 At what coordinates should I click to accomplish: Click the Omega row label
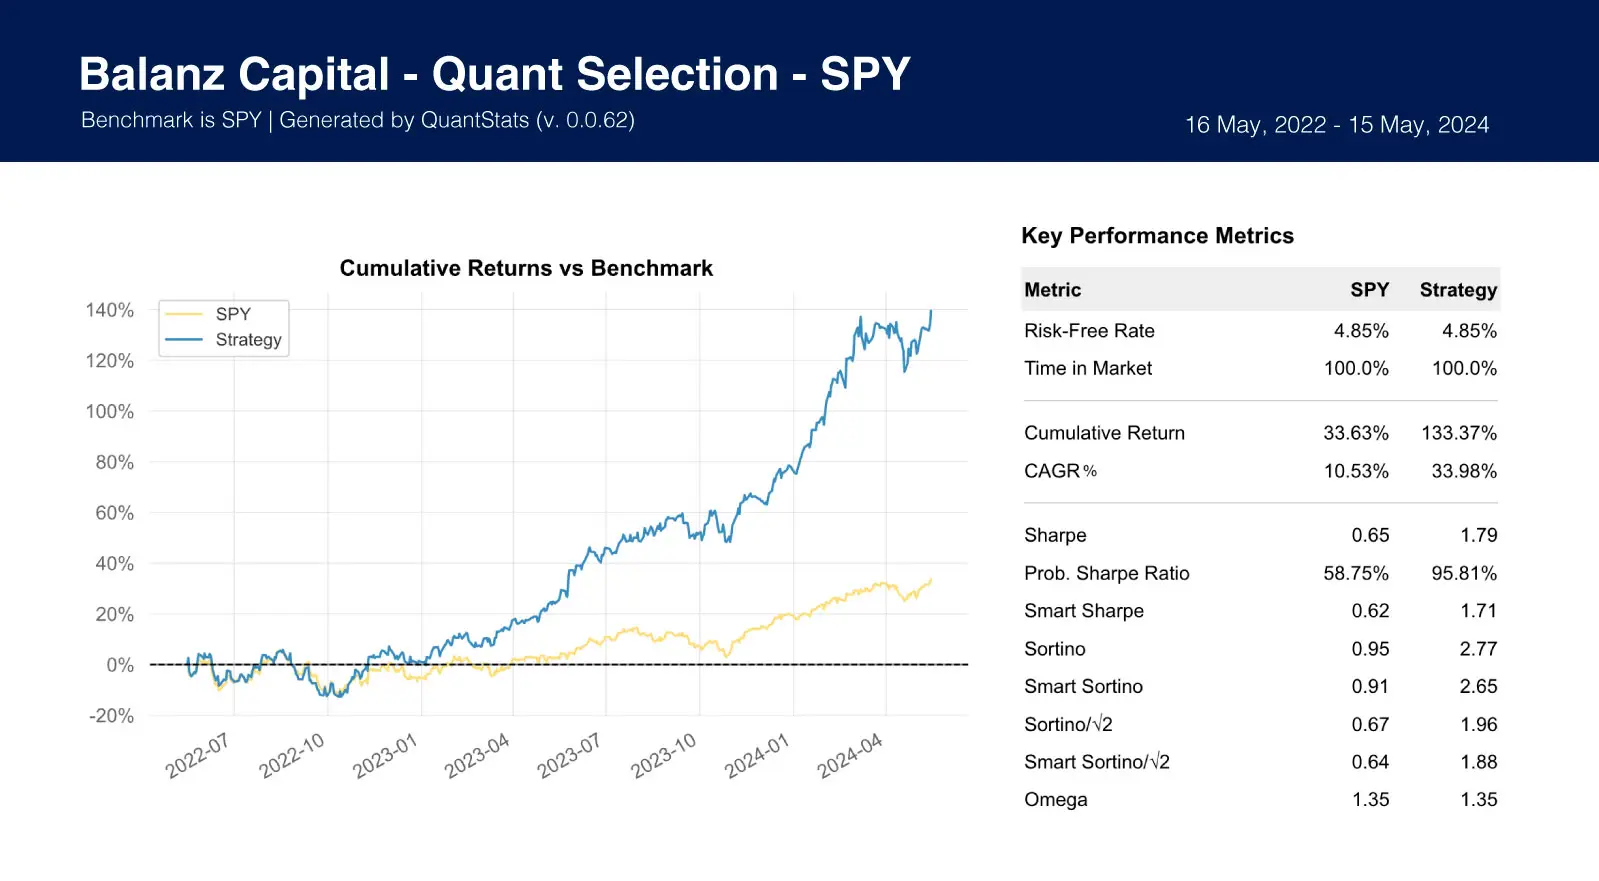[x=1055, y=800]
